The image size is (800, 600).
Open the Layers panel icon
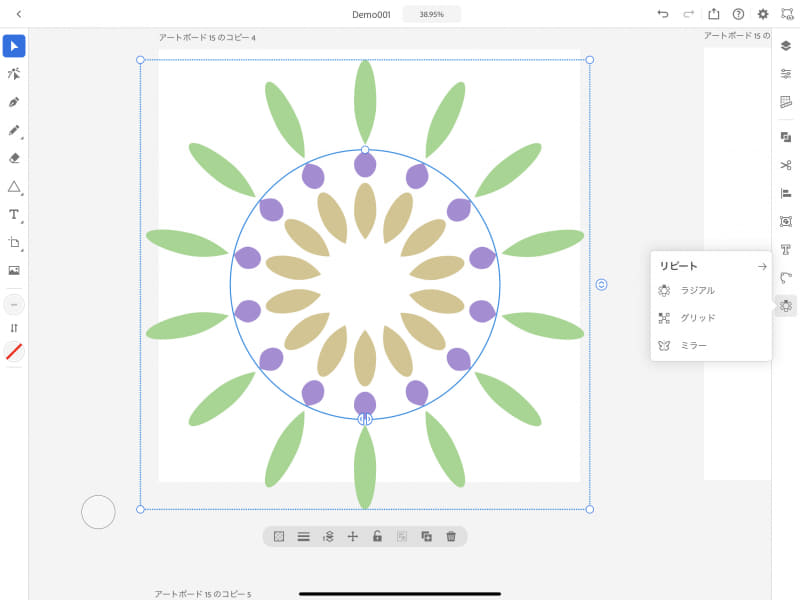(x=786, y=46)
